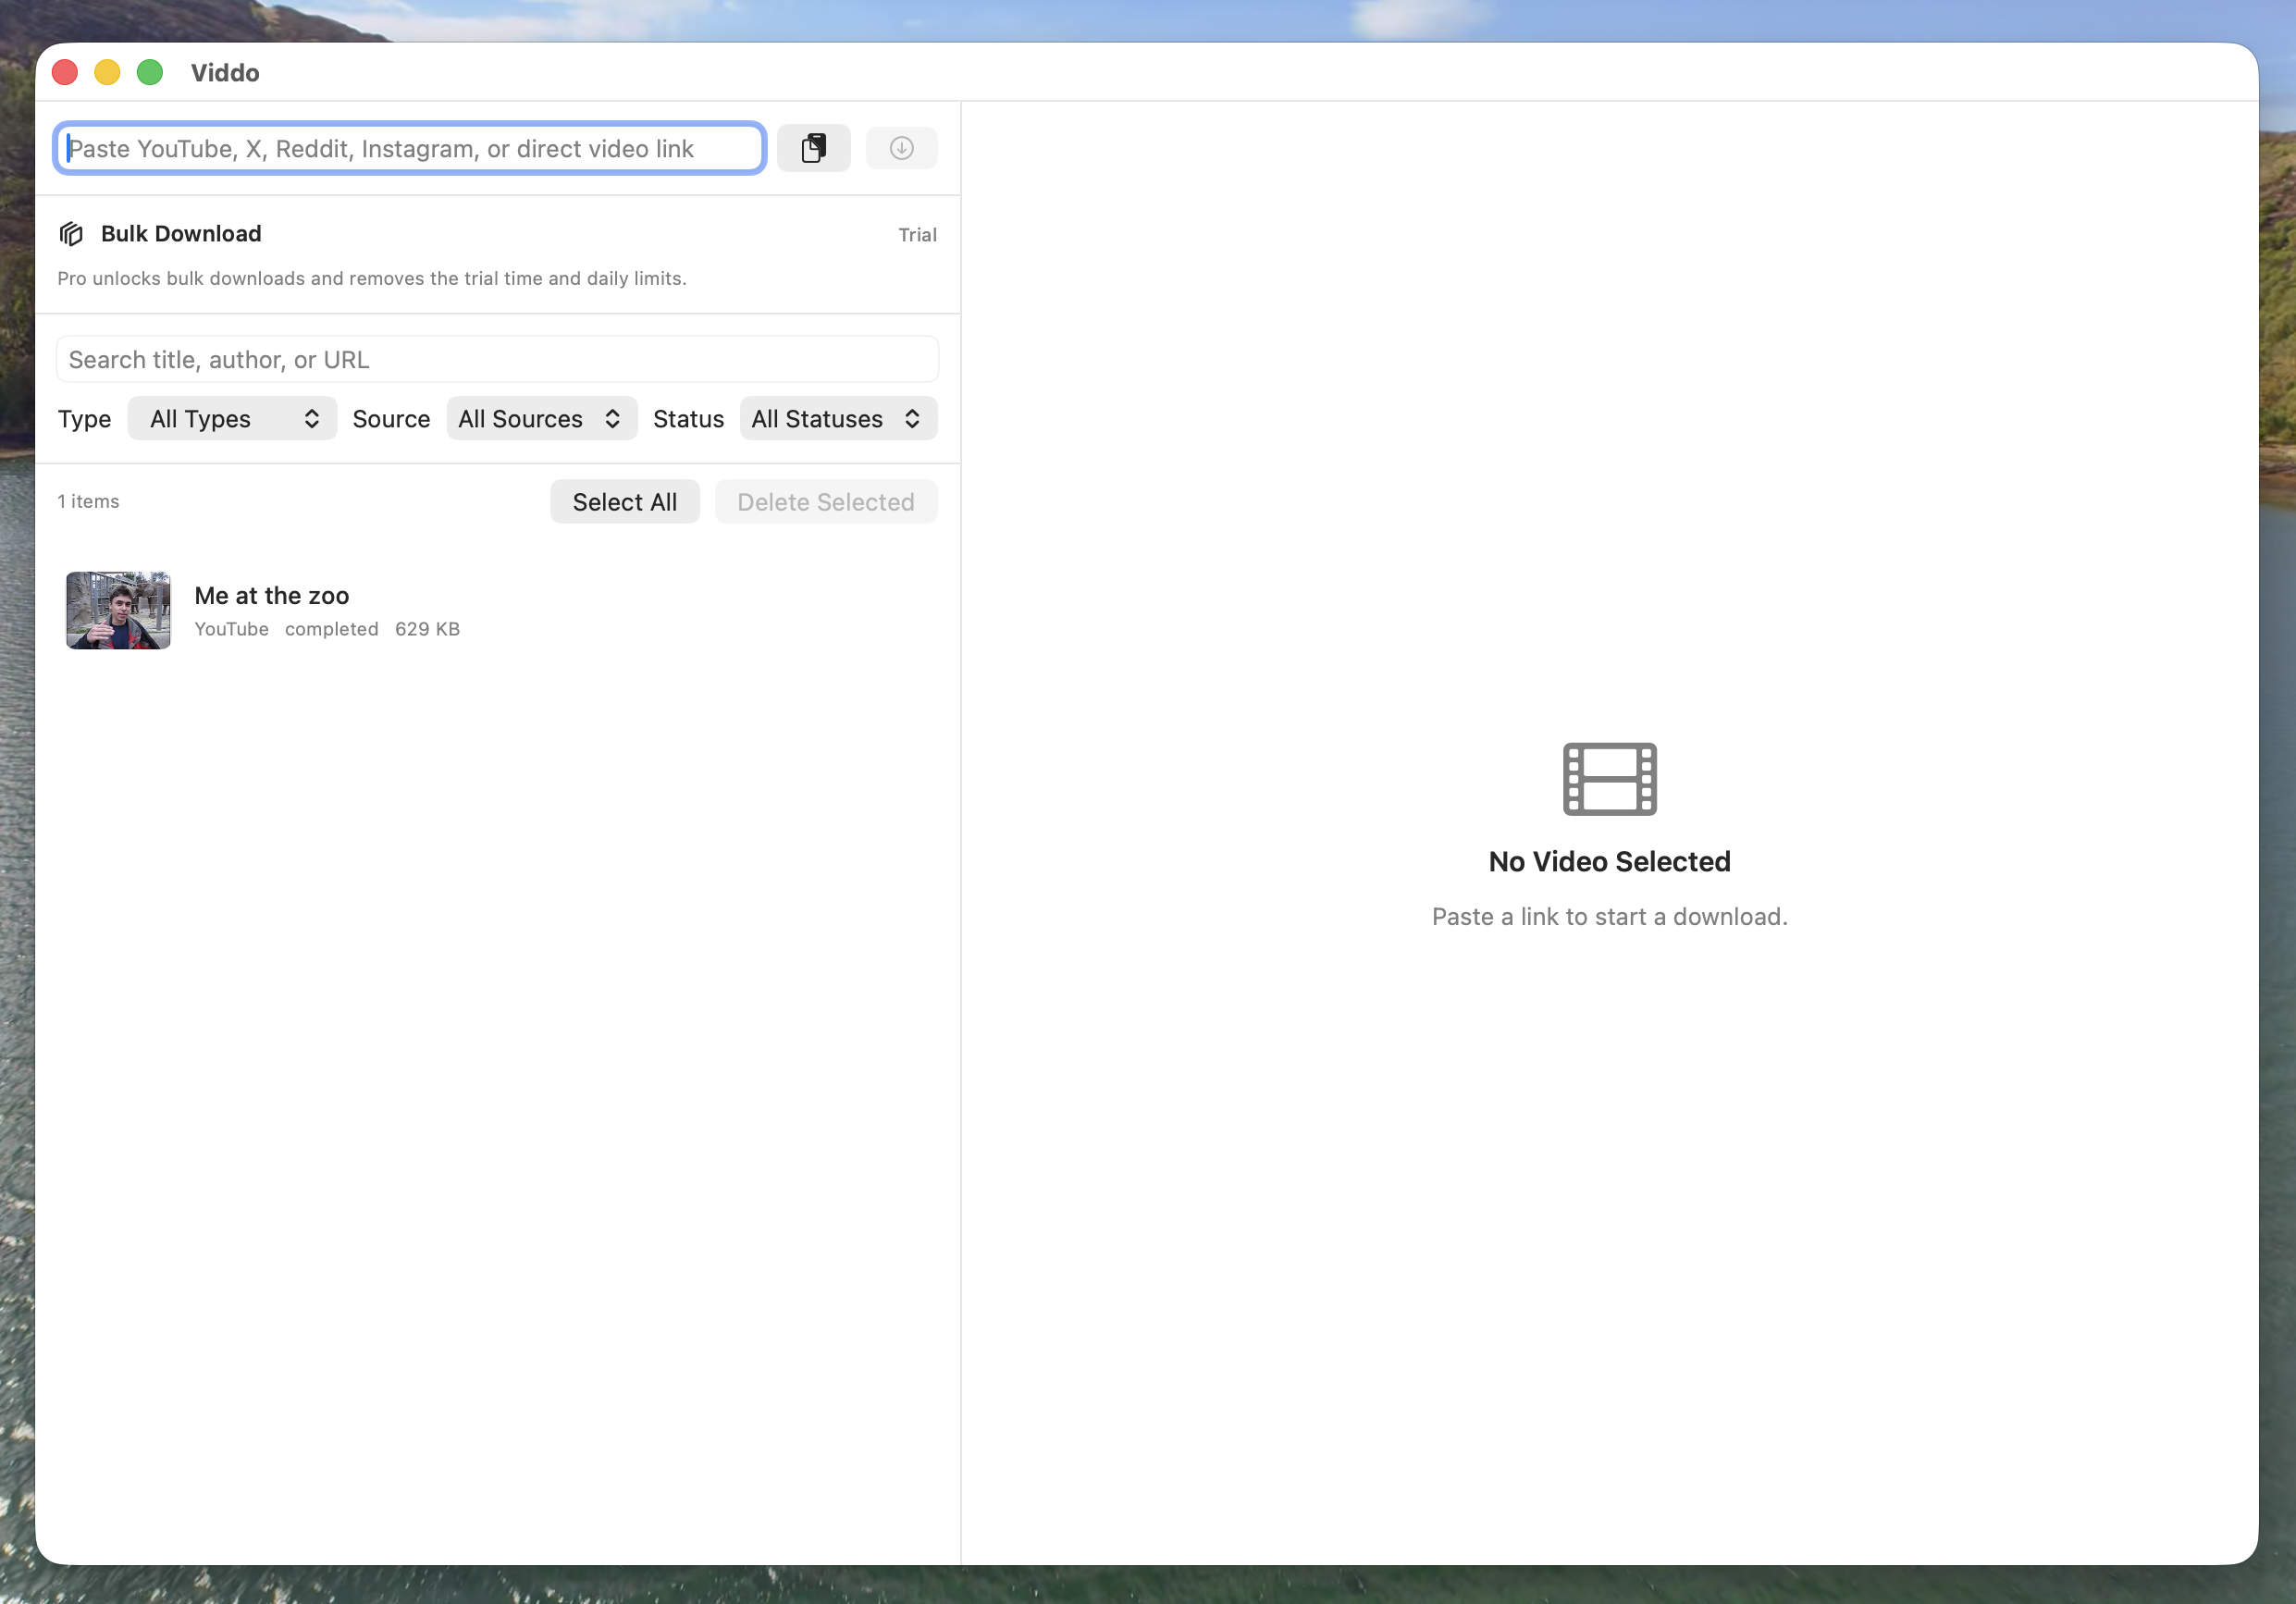Click the "No Video Selected" heading
This screenshot has width=2296, height=1604.
click(1609, 861)
